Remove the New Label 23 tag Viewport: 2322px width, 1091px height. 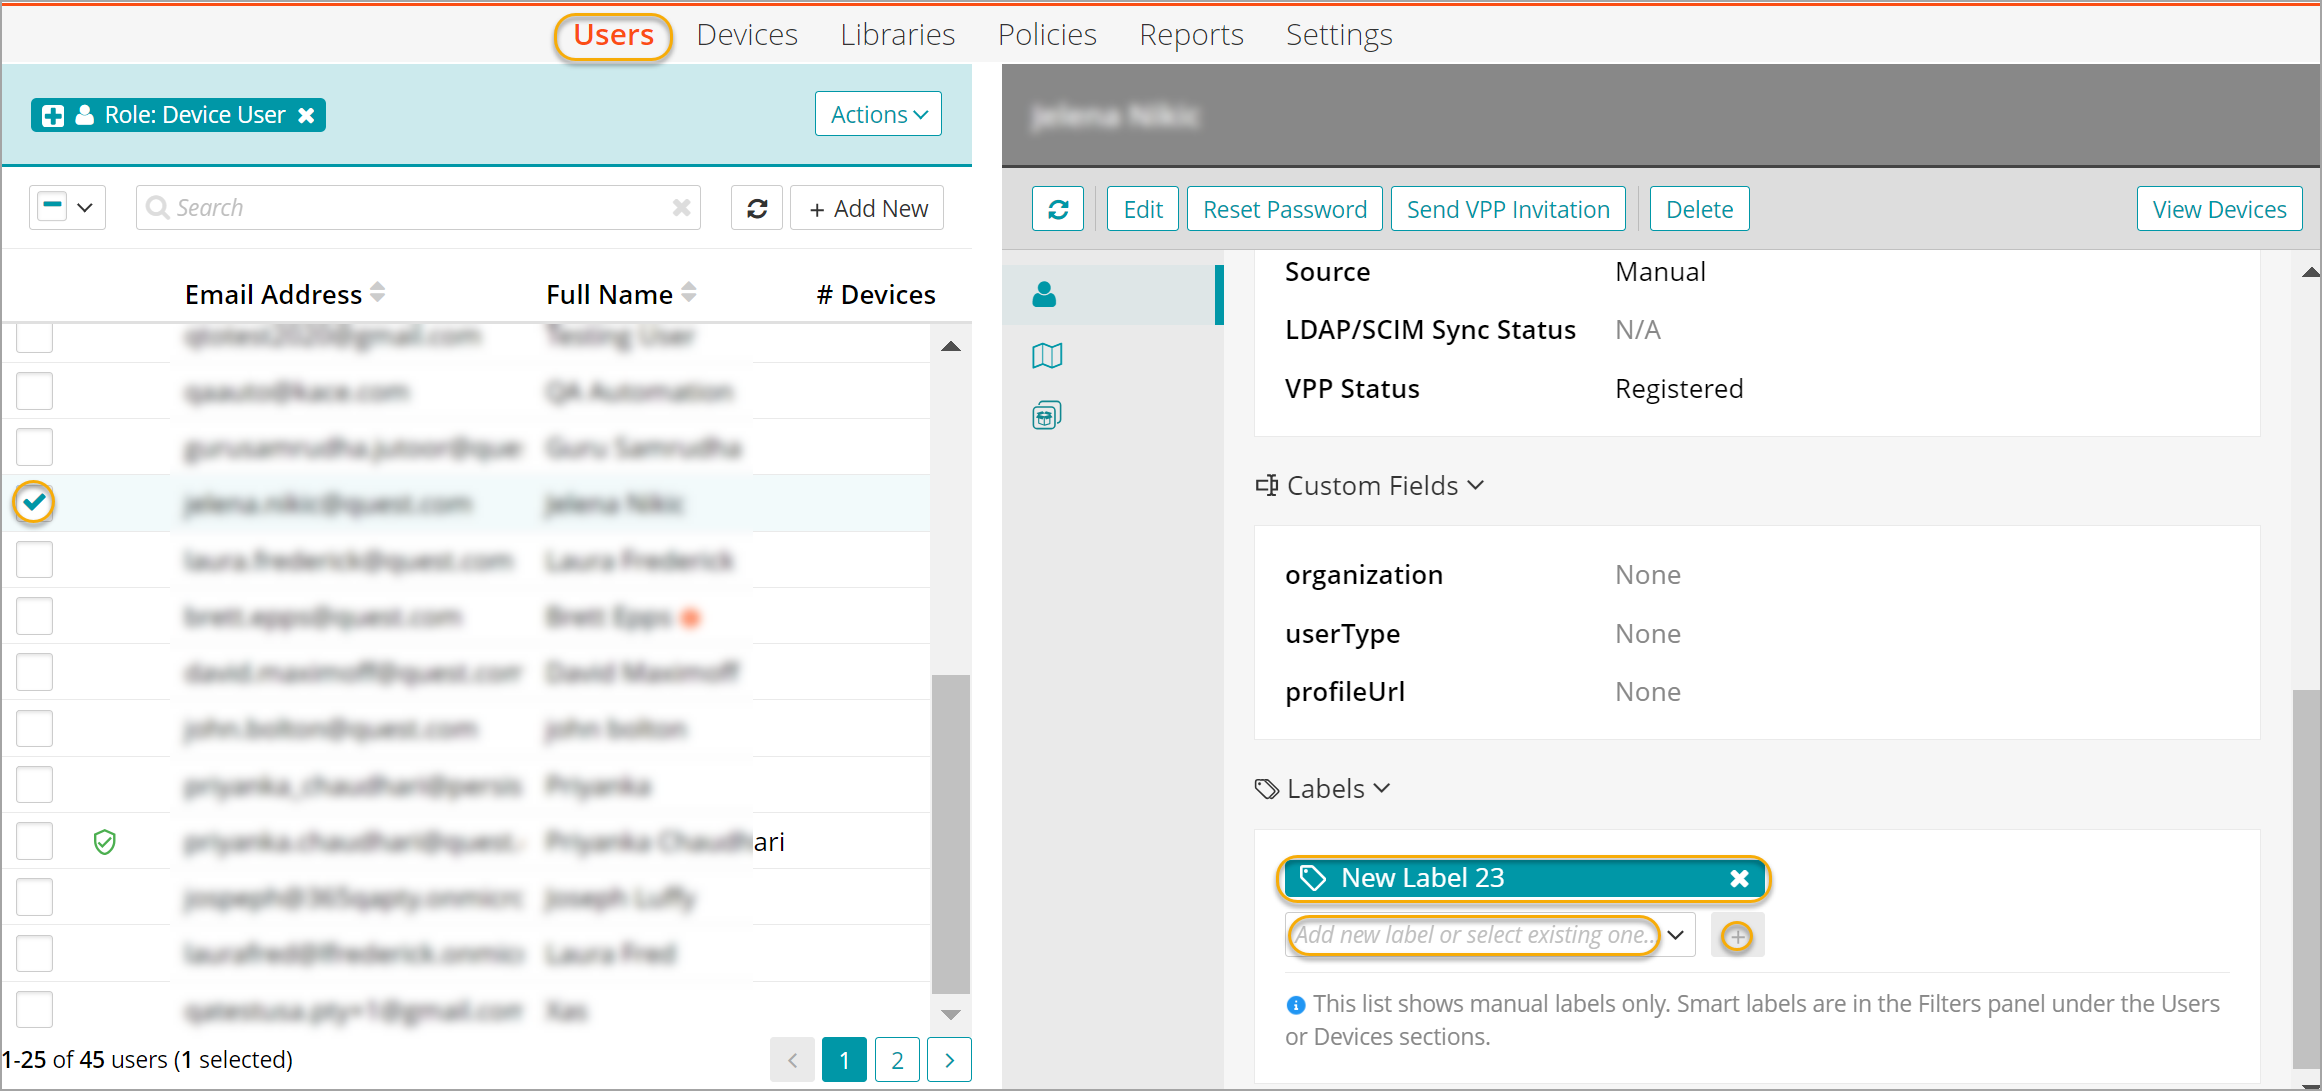(1739, 878)
